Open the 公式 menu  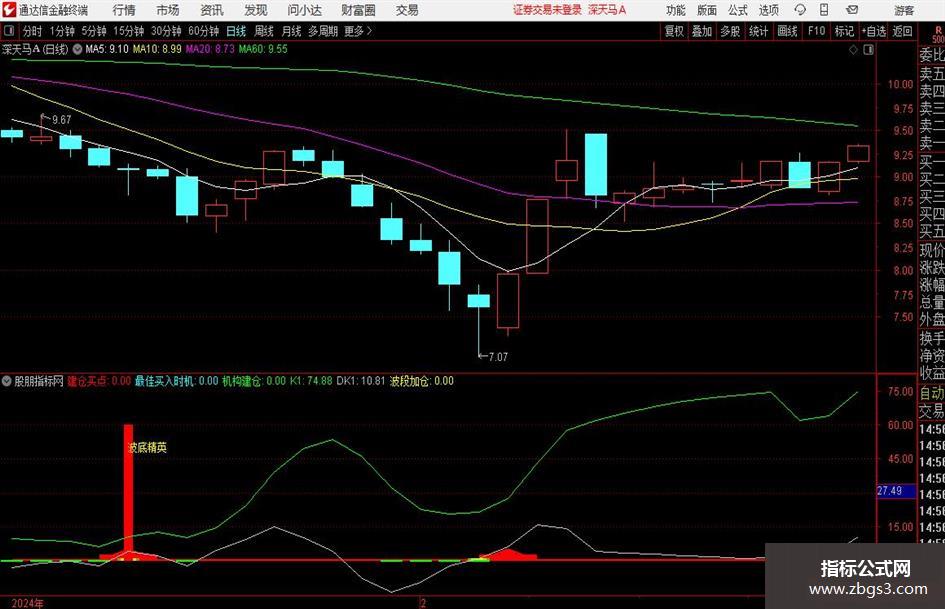coord(738,10)
